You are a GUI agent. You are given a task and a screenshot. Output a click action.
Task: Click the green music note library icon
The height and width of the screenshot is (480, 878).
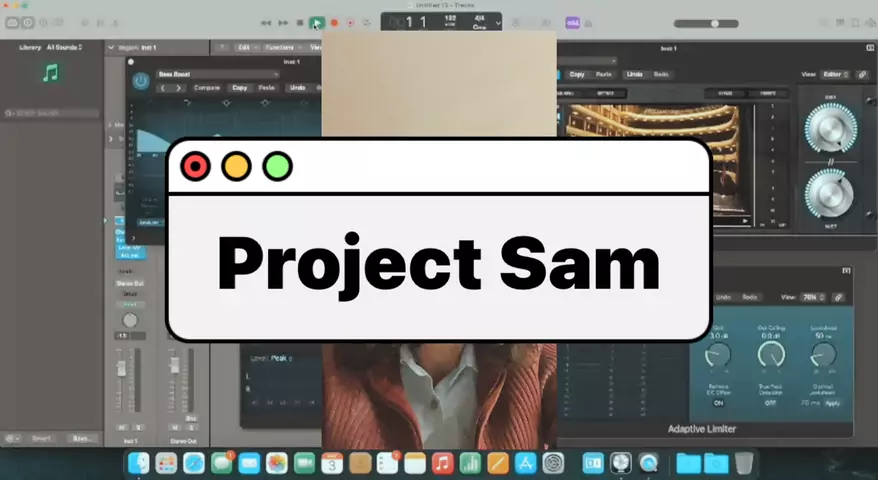coord(51,72)
